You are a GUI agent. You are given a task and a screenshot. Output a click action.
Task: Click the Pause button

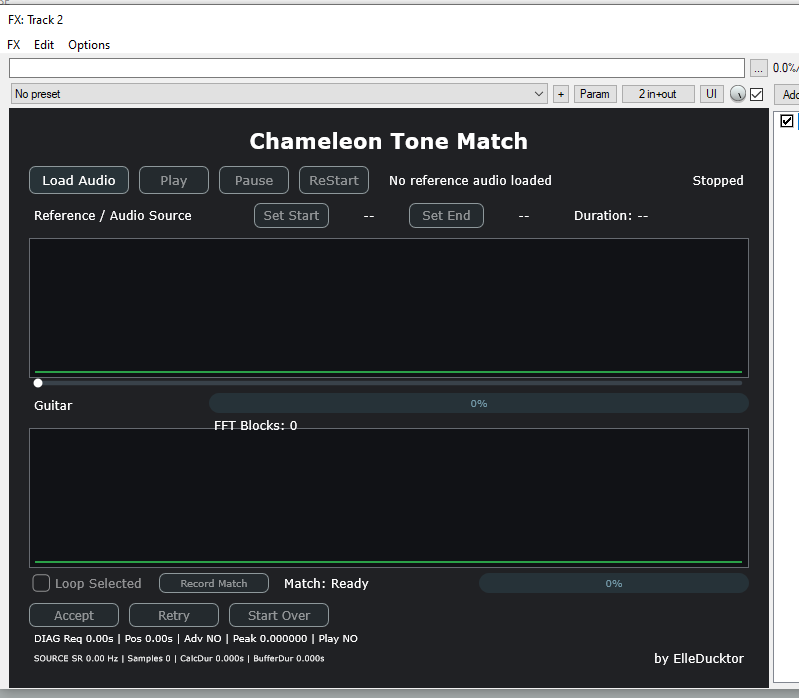[254, 180]
